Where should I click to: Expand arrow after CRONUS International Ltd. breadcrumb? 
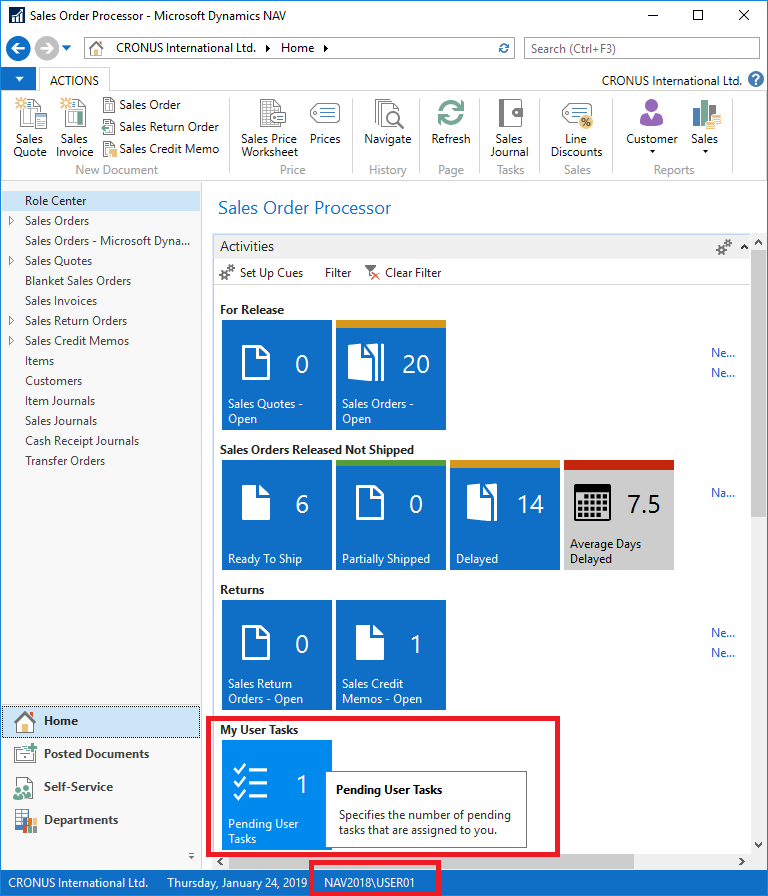[268, 49]
